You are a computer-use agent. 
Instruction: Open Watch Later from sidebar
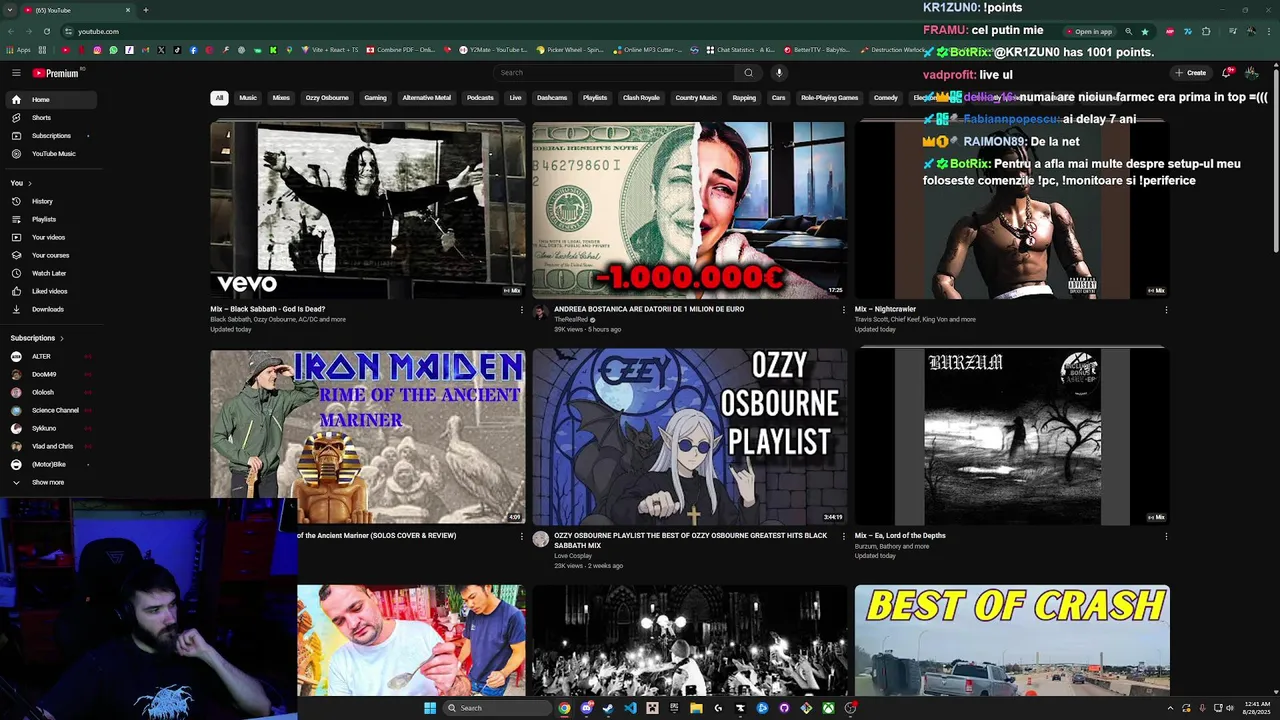click(49, 274)
